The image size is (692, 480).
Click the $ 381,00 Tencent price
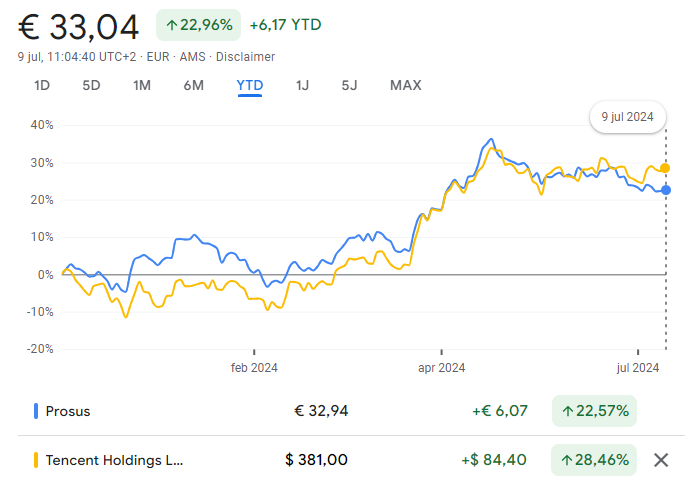tap(316, 460)
